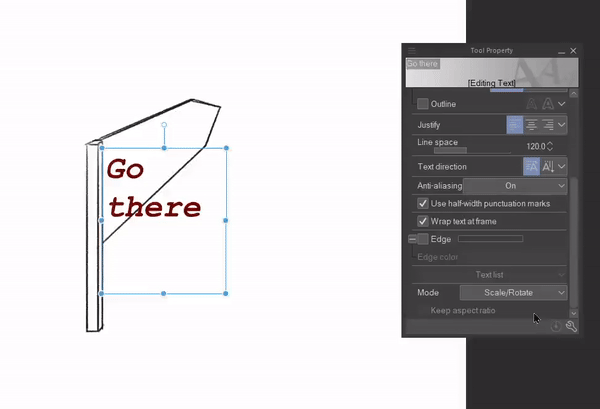Set Justify to left alignment
The width and height of the screenshot is (600, 409).
515,125
